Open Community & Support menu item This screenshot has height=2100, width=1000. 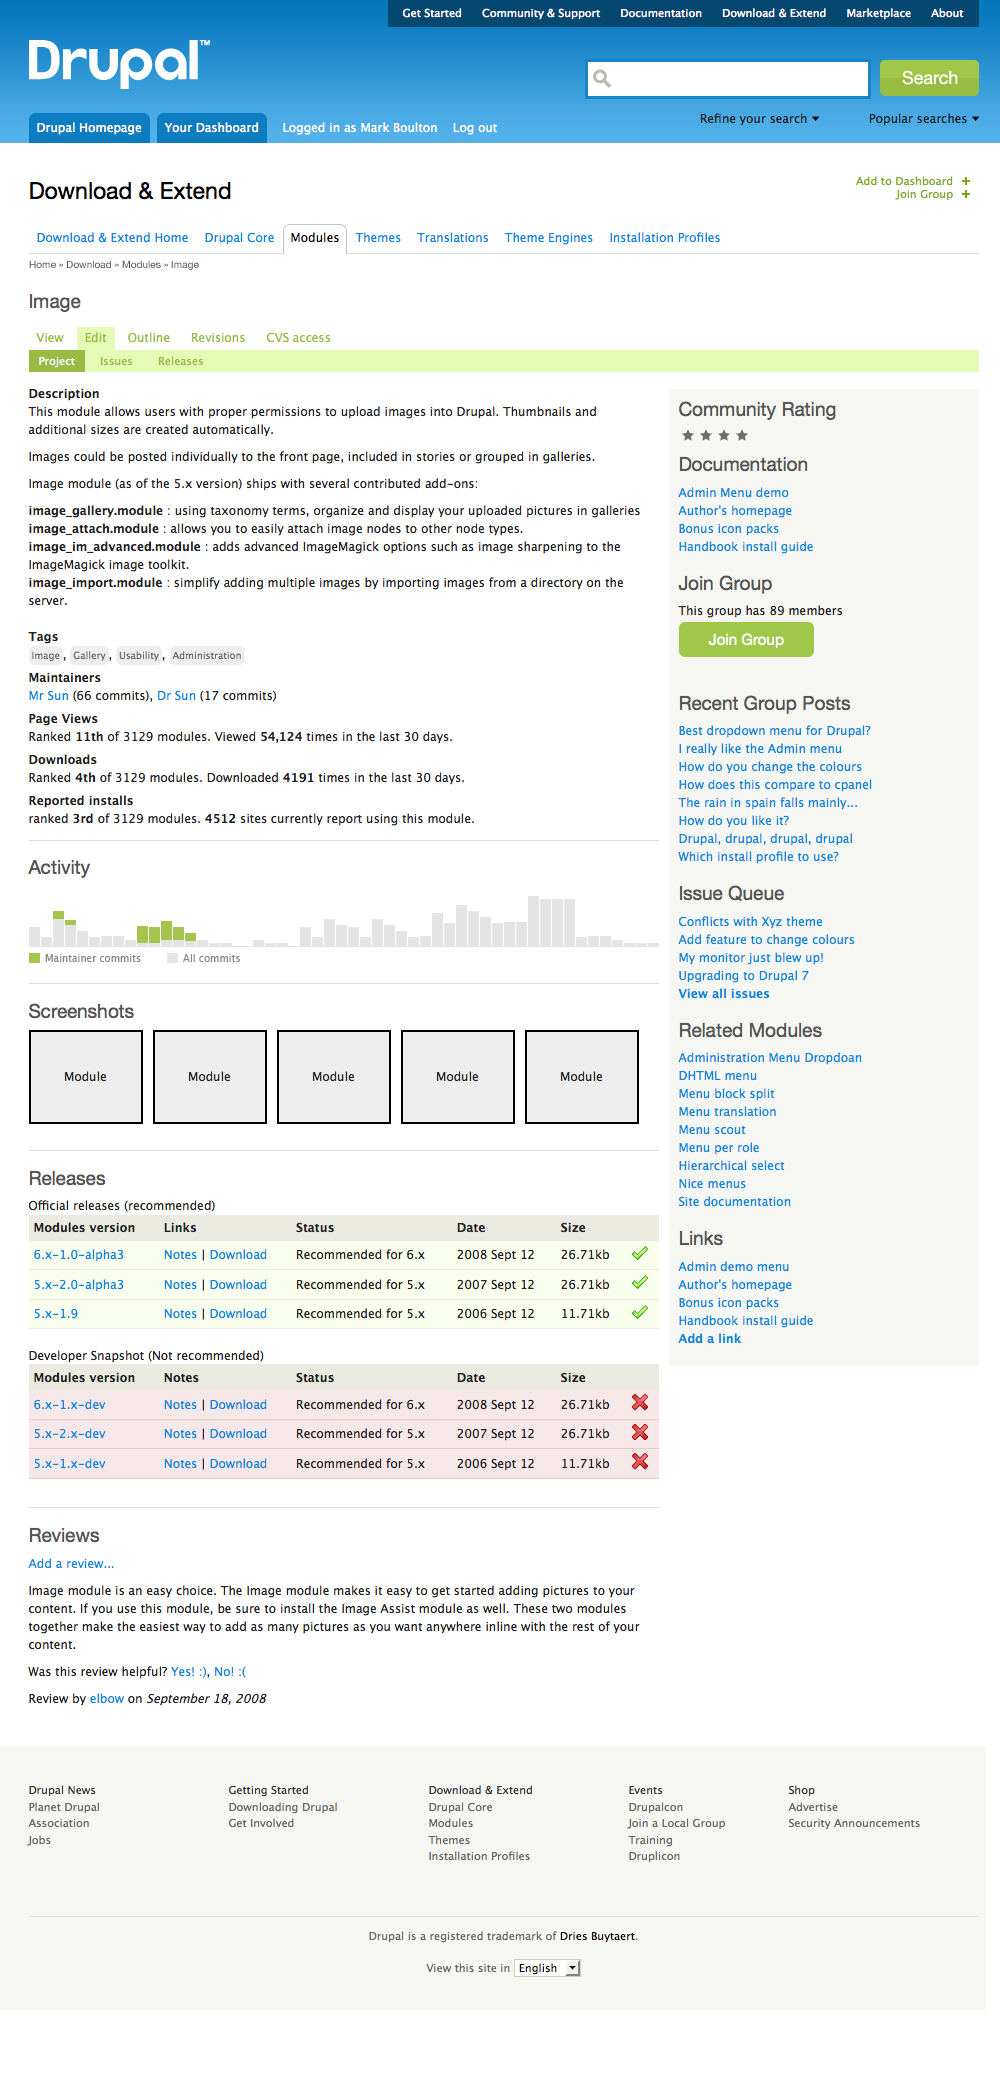pyautogui.click(x=541, y=13)
